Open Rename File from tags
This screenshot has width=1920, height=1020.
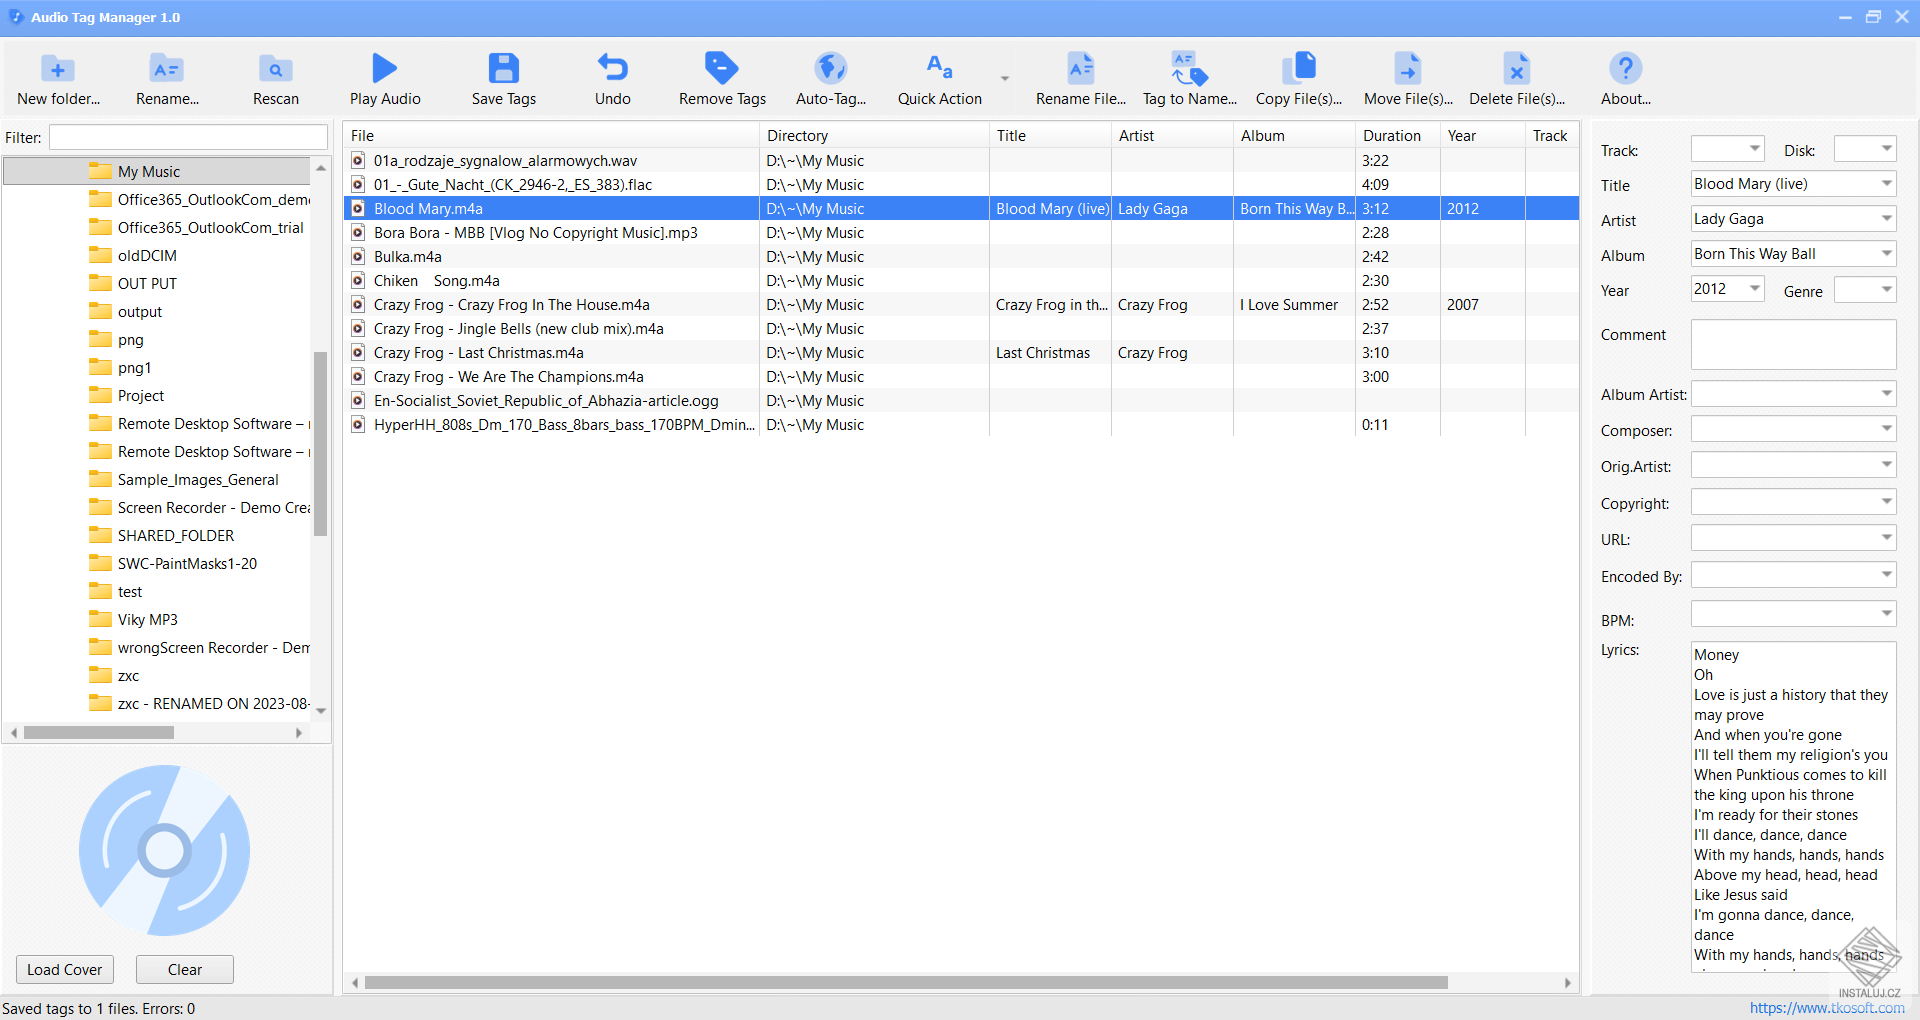1080,78
